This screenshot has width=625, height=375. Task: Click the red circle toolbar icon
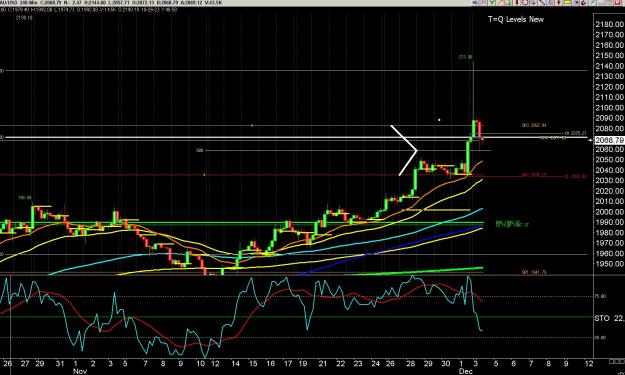[525, 2]
